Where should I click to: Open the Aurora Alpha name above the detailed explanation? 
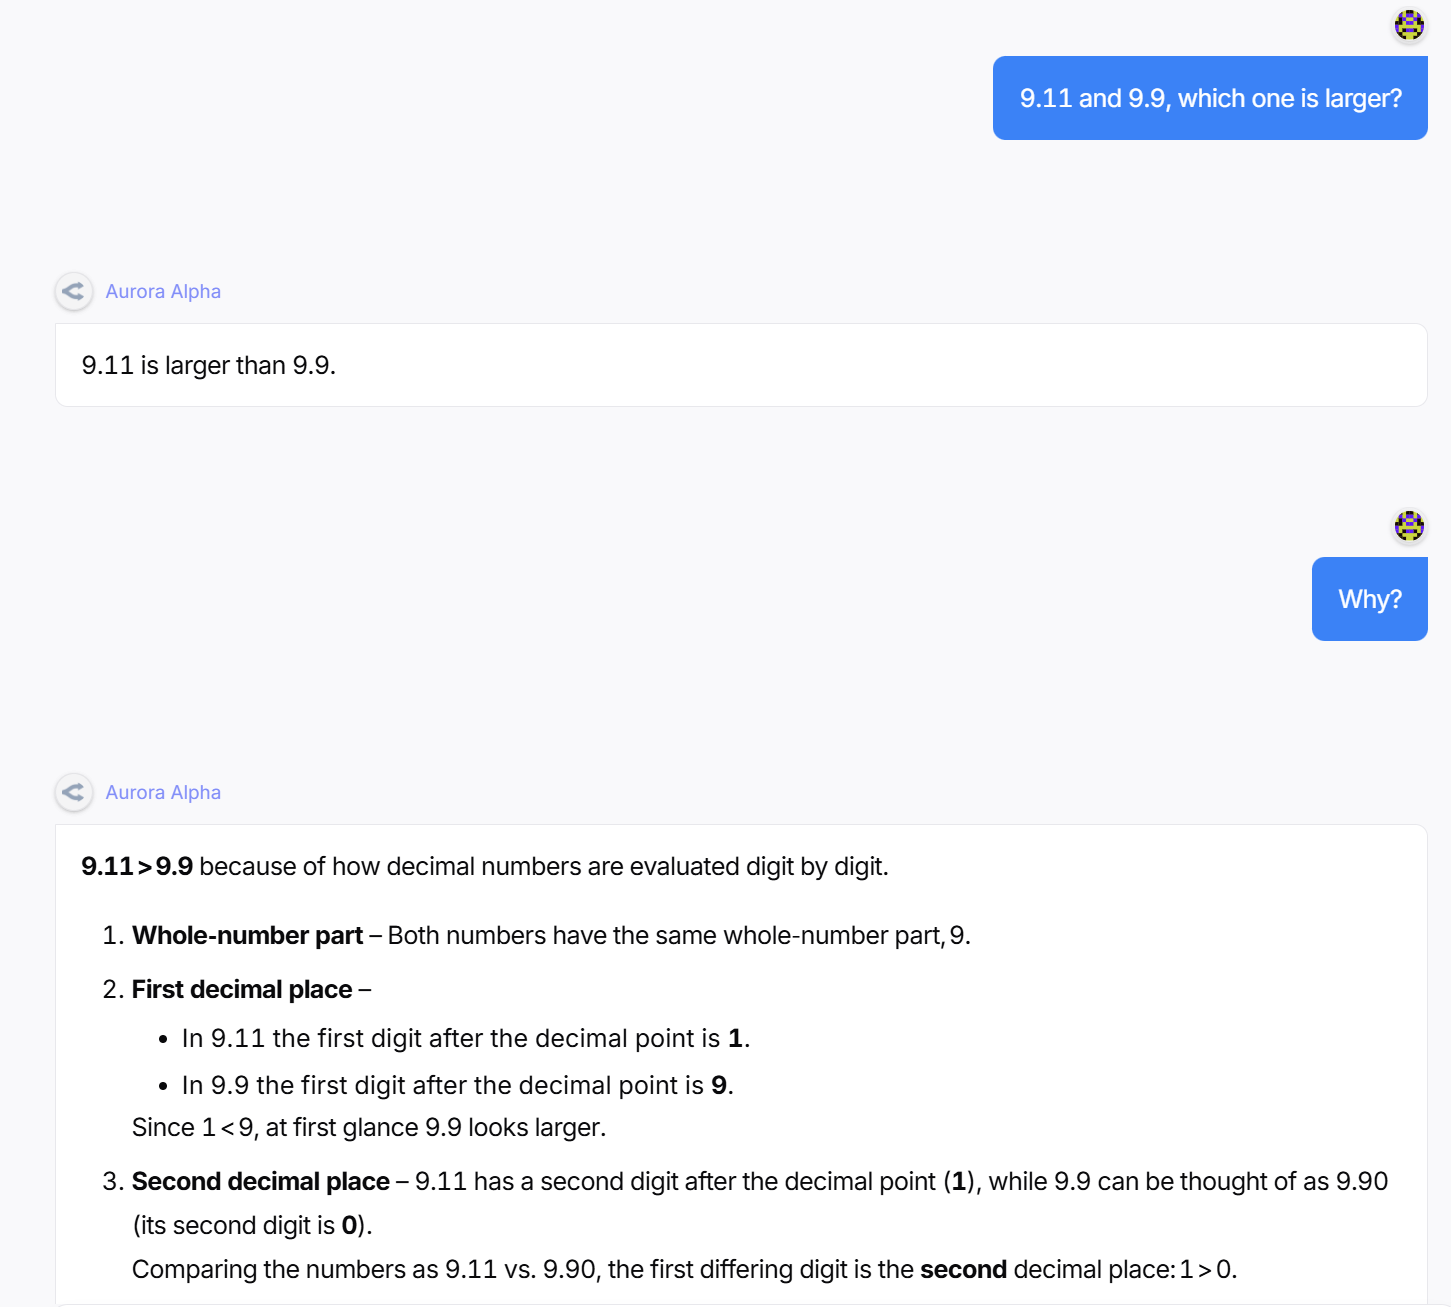point(163,792)
